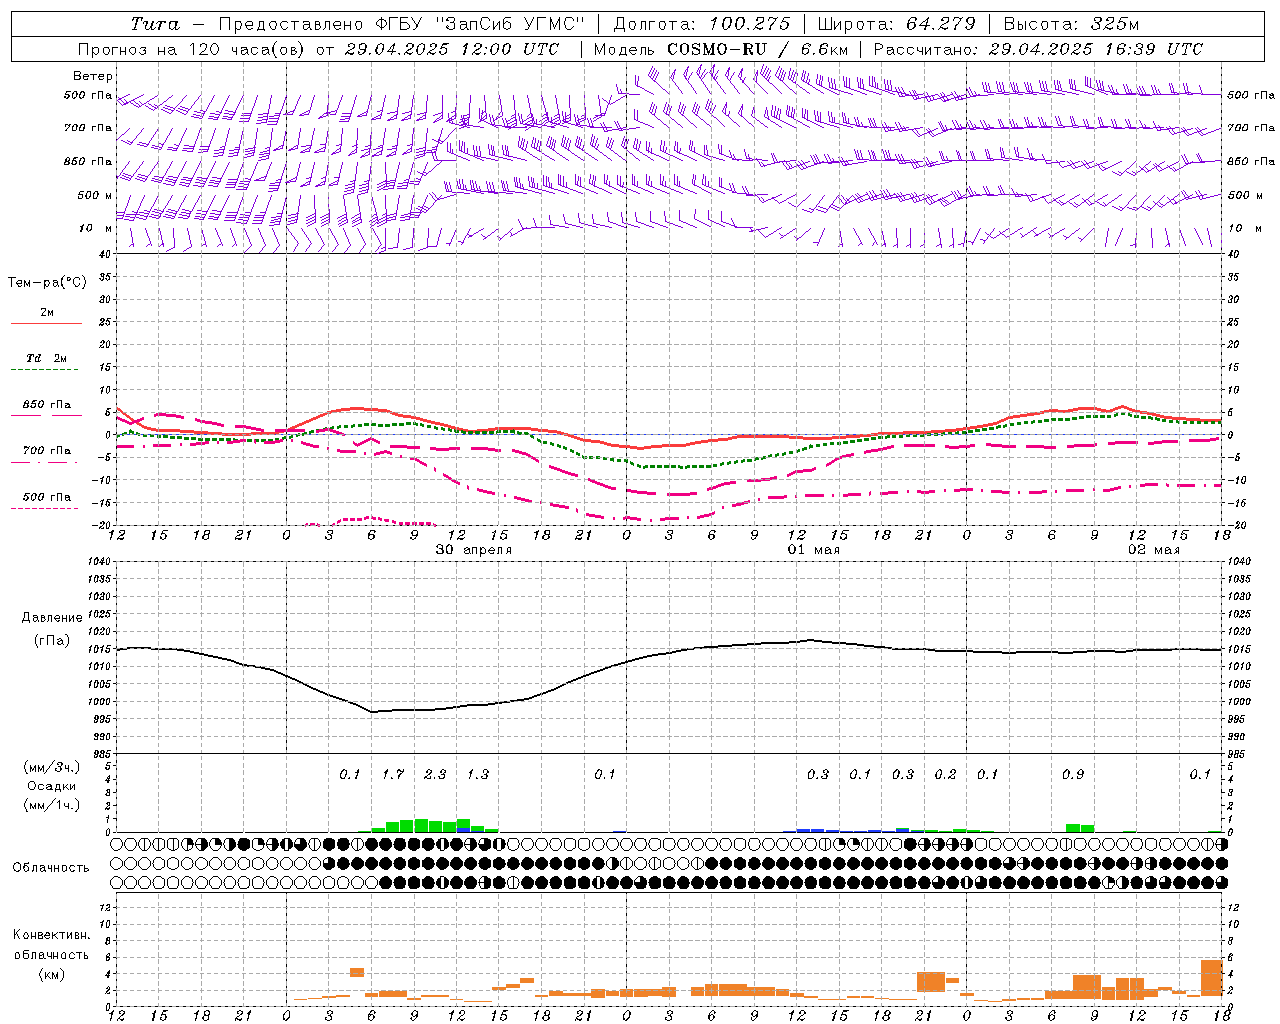Click the (мм/1ч.) precipitation unit label
The height and width of the screenshot is (1024, 1280).
point(51,805)
